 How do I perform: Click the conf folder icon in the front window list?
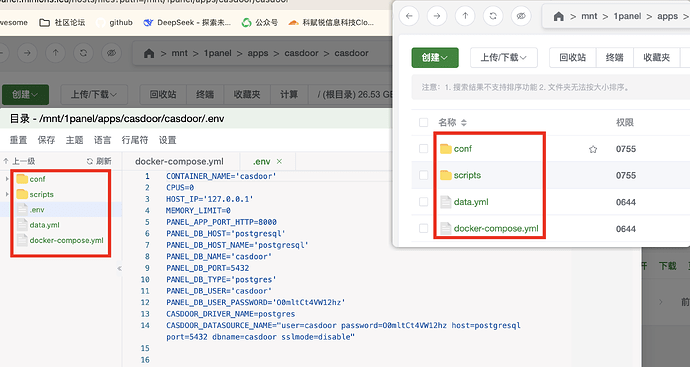(446, 149)
